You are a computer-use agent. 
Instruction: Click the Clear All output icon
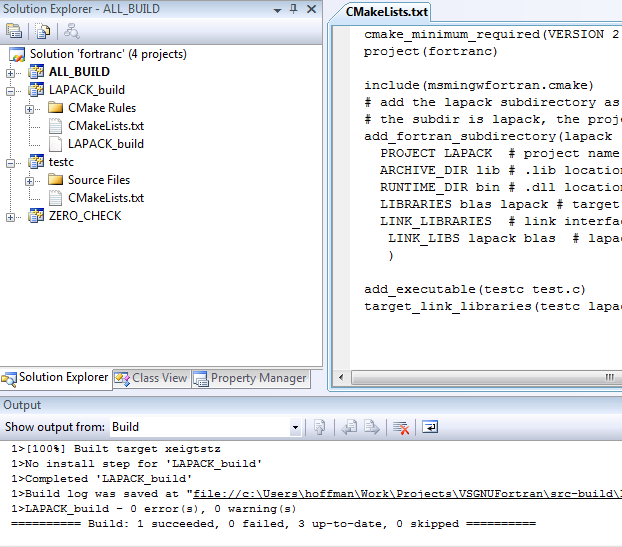[401, 427]
